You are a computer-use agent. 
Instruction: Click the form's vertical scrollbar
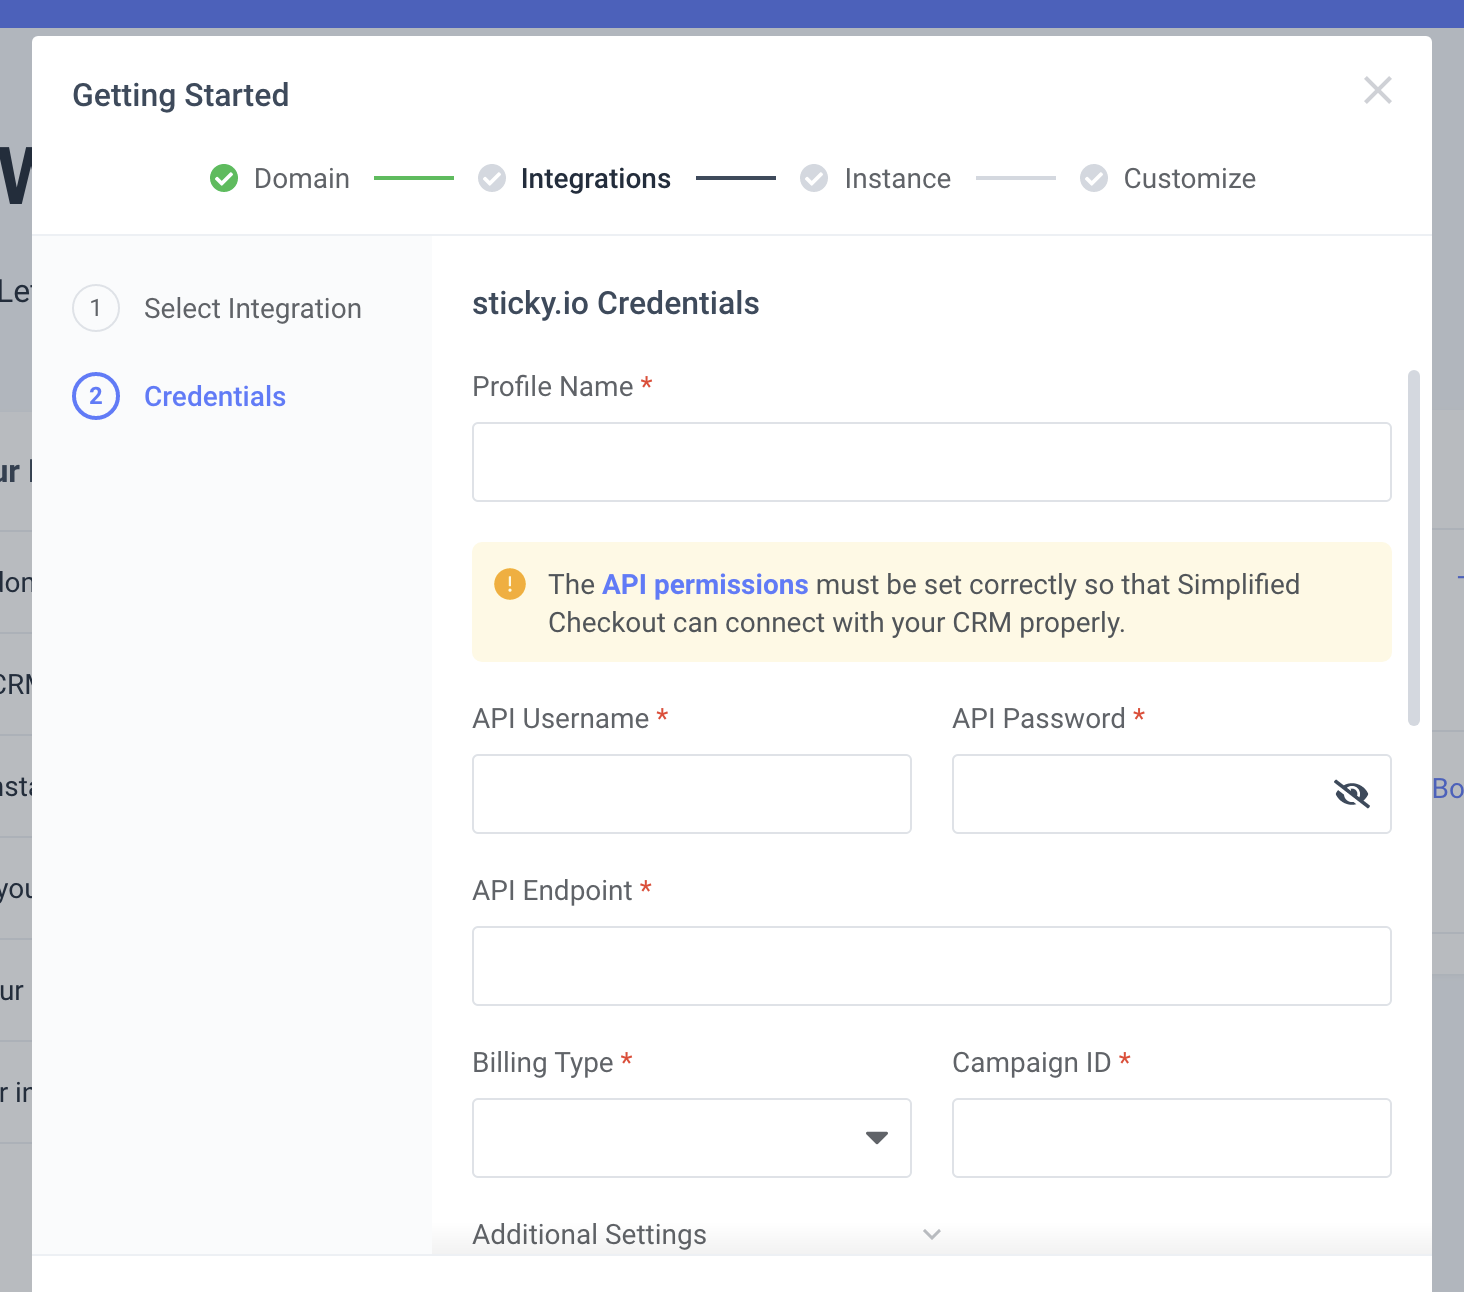pyautogui.click(x=1414, y=548)
